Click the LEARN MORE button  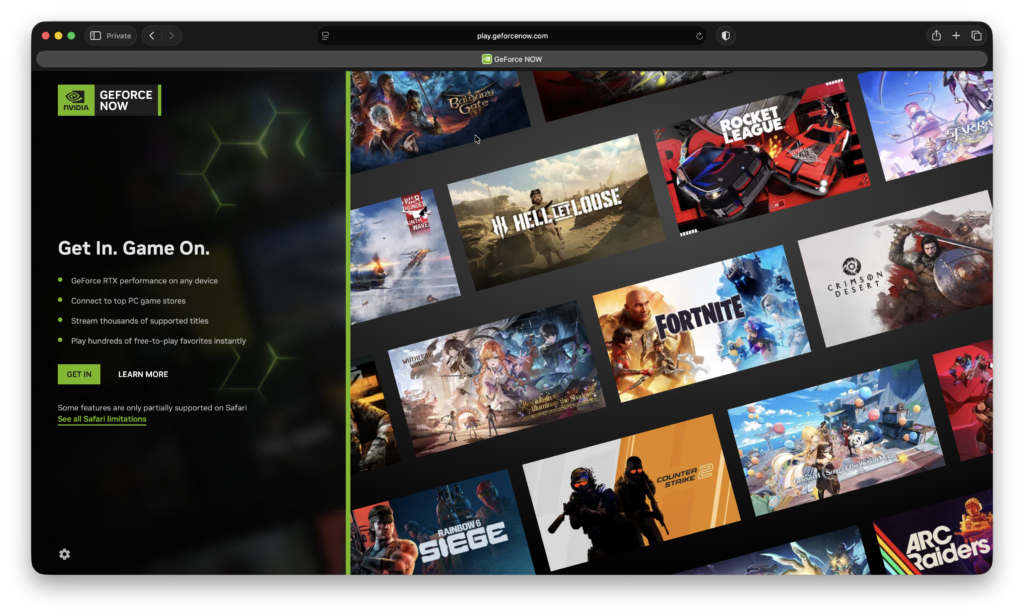(x=143, y=374)
